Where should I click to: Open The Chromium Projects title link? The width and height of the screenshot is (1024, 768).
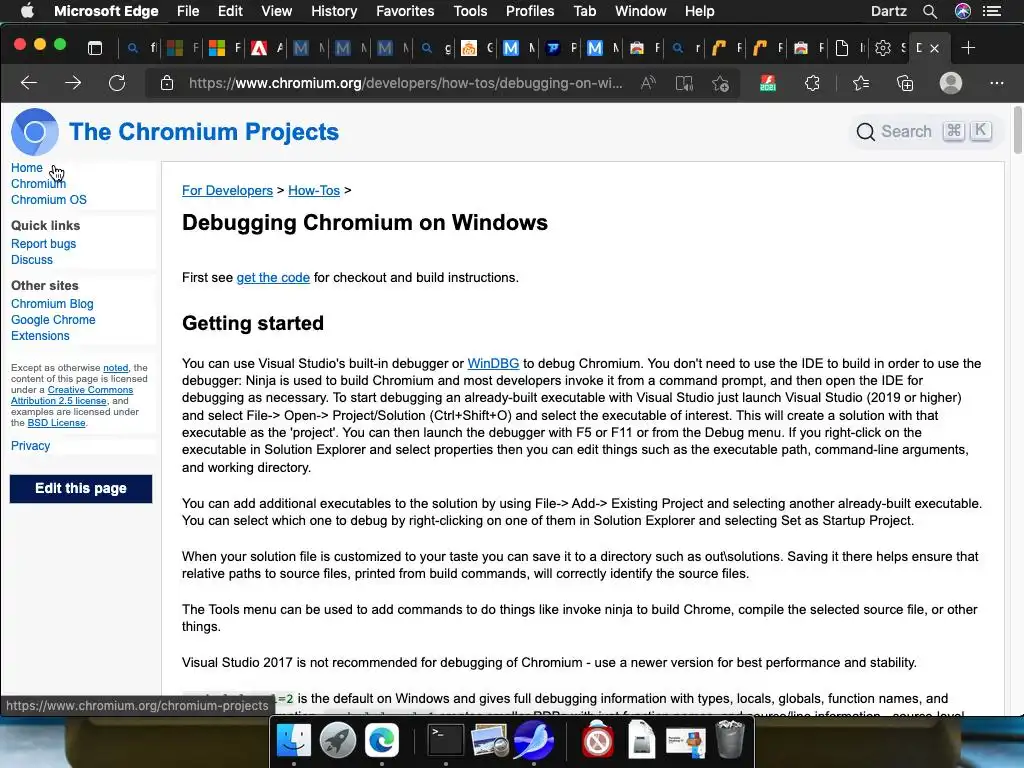(204, 132)
